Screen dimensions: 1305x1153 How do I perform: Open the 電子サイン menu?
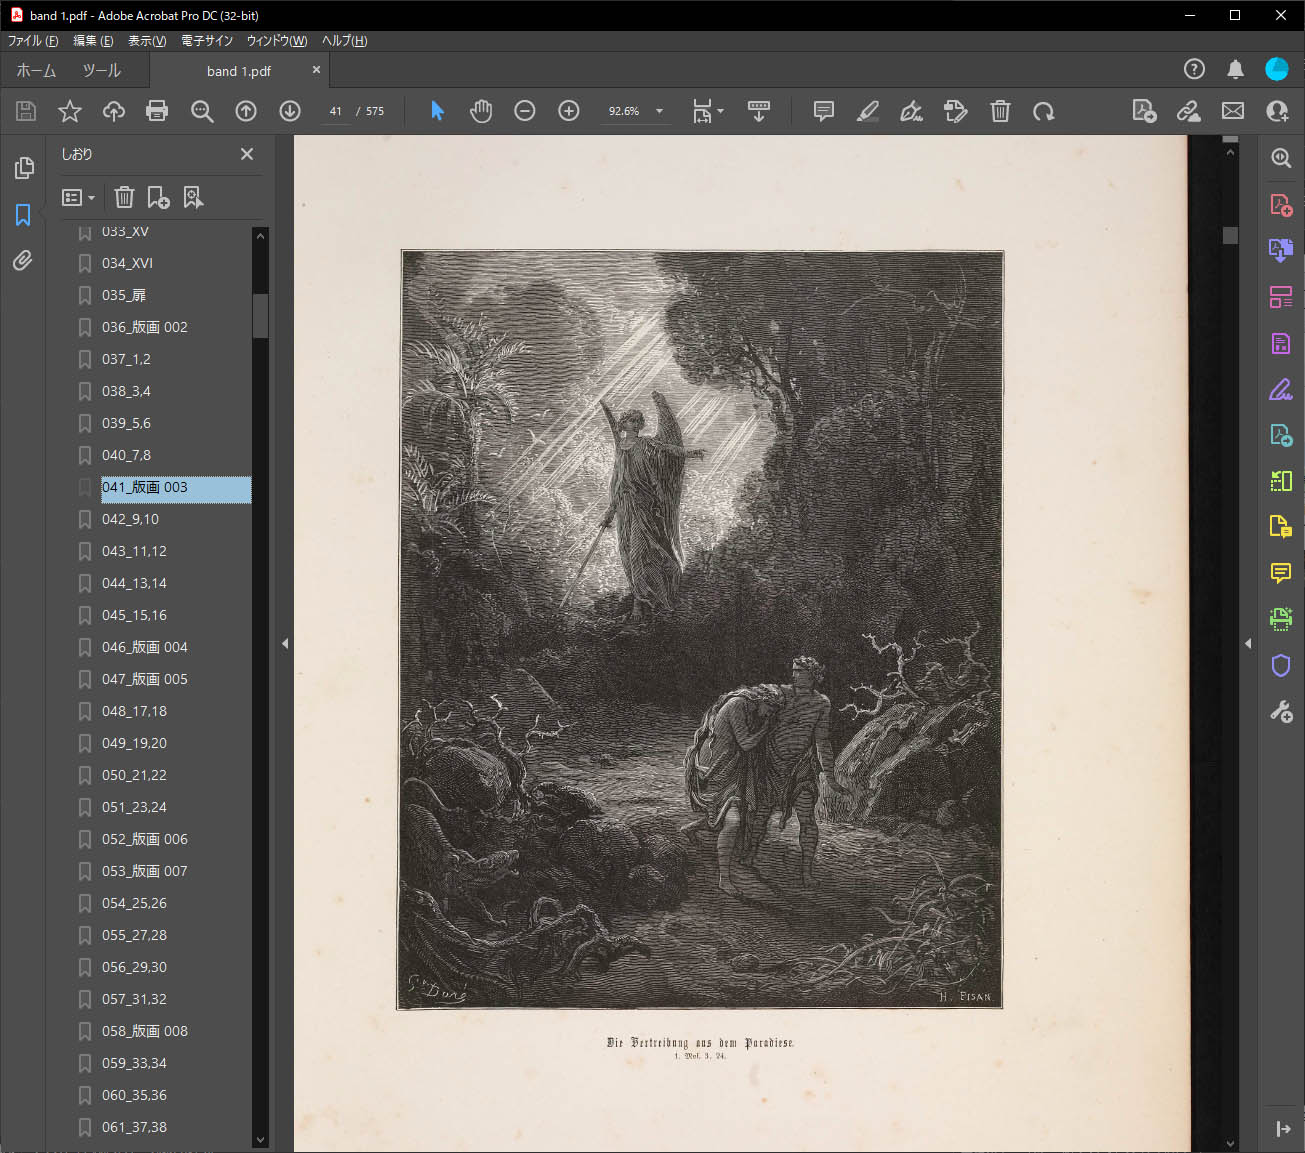207,41
